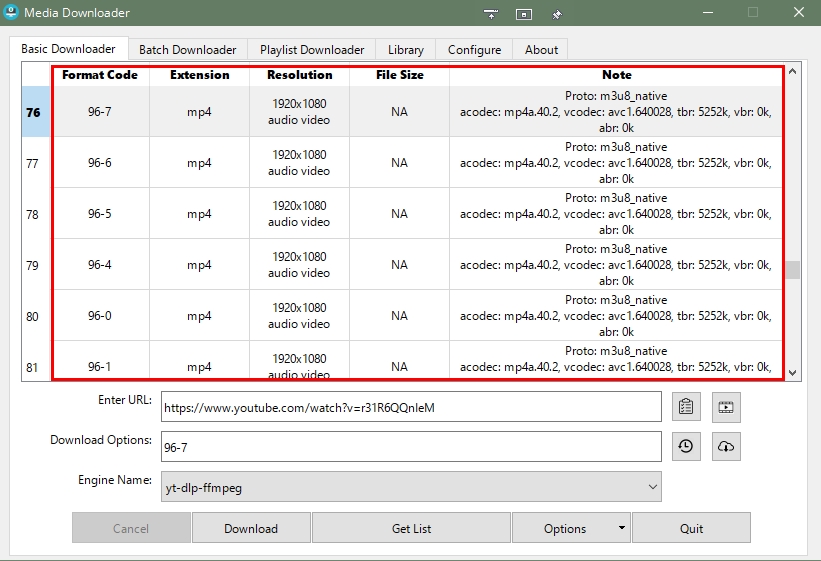Image resolution: width=821 pixels, height=561 pixels.
Task: Go to the Library tab
Action: (x=406, y=50)
